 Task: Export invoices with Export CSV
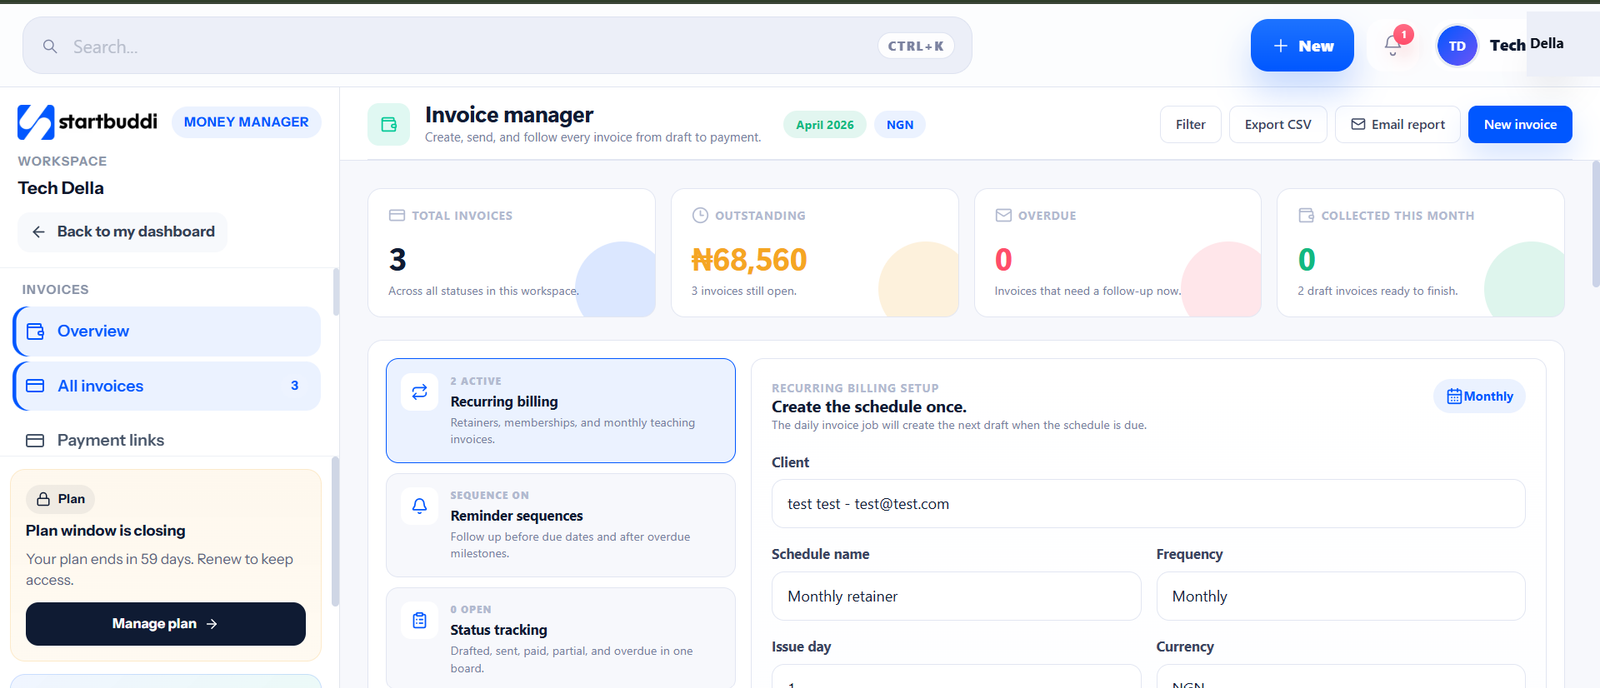[x=1278, y=124]
